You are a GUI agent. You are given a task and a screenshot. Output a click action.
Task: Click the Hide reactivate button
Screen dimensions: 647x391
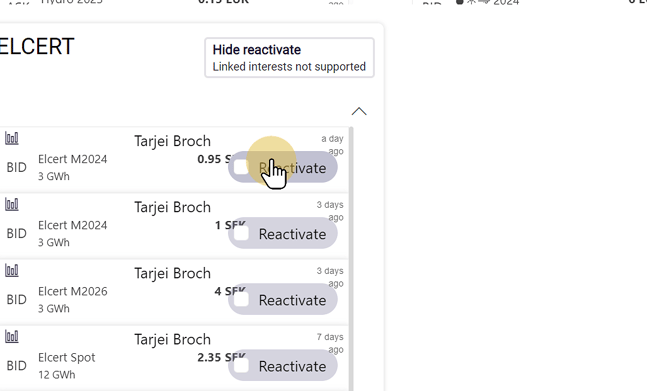[x=289, y=58]
